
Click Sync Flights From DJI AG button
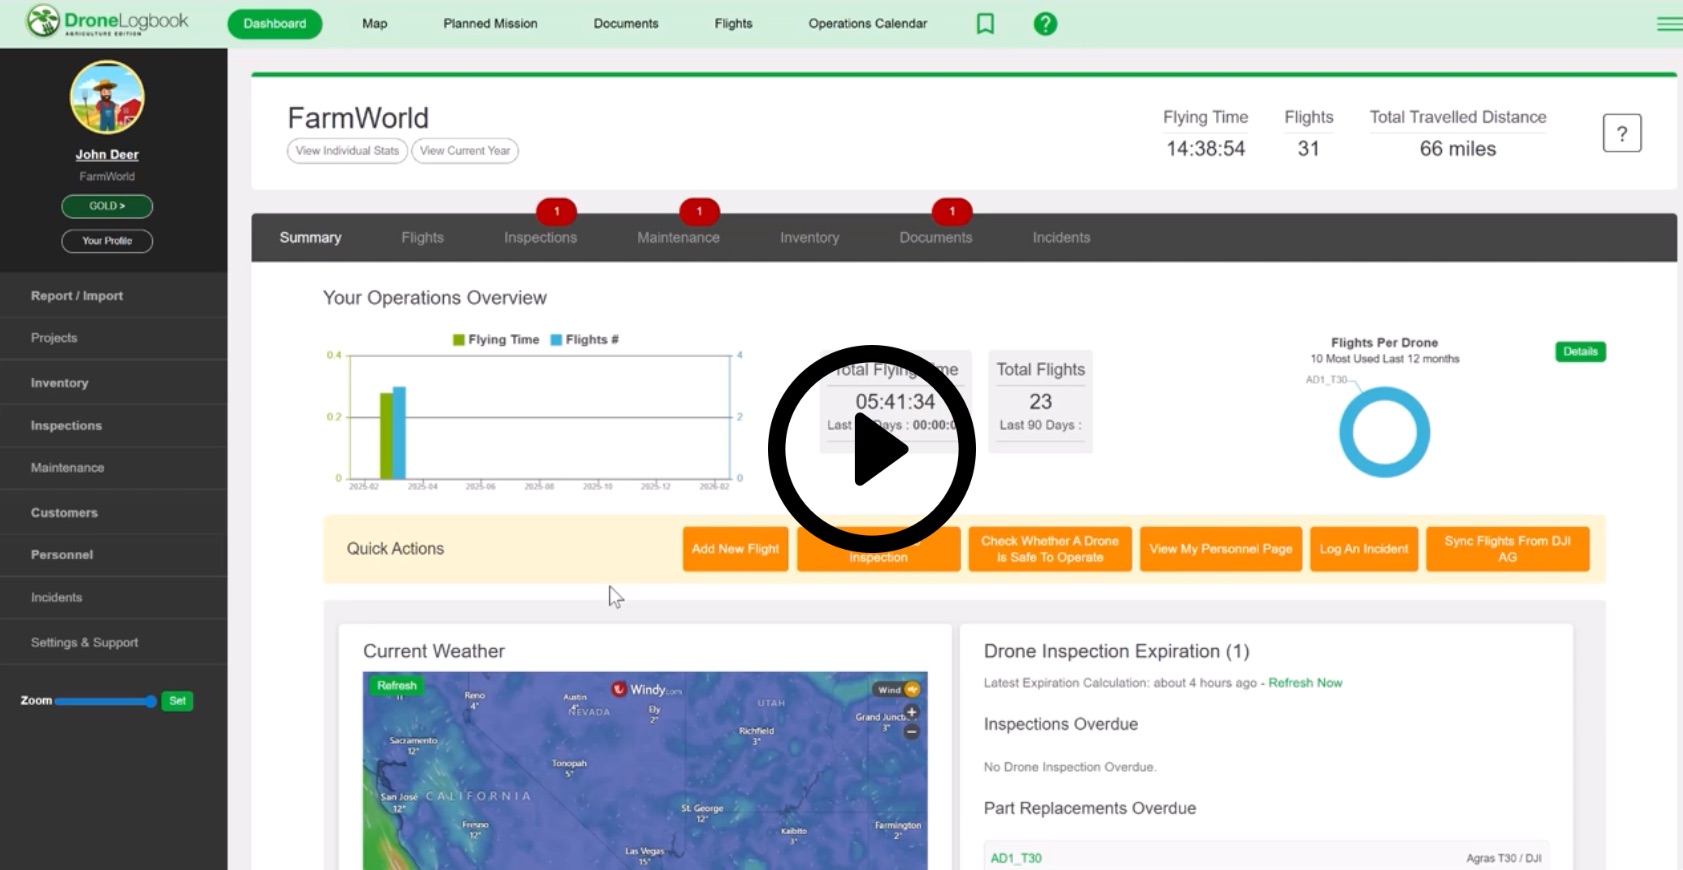1508,549
